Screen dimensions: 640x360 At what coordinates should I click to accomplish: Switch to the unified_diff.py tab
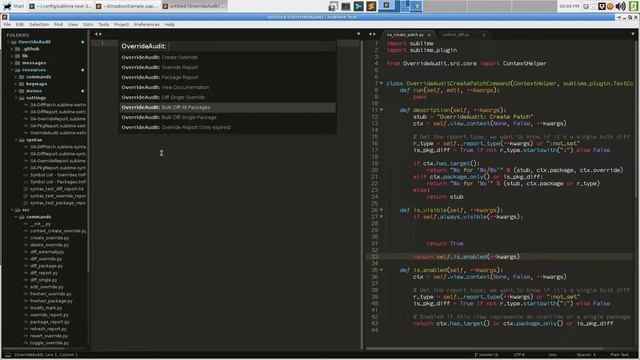click(461, 35)
